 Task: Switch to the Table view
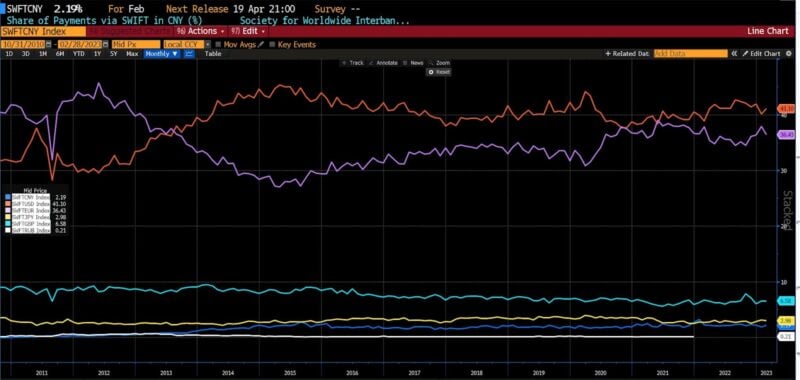pyautogui.click(x=213, y=53)
